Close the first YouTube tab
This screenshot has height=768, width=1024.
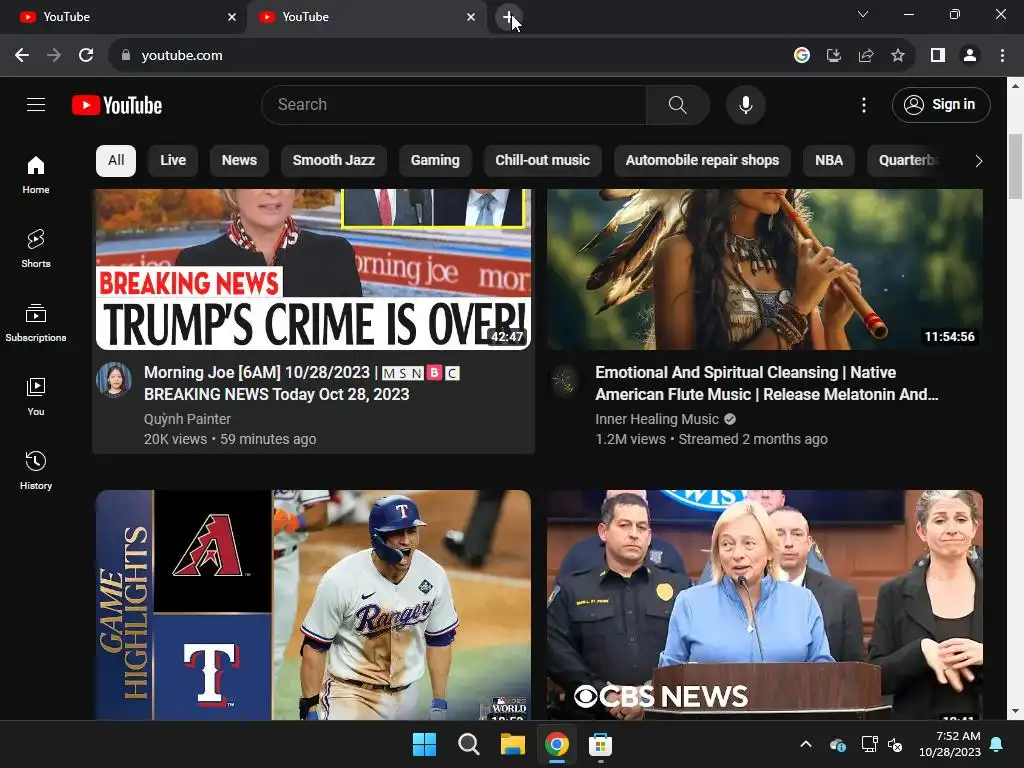pos(232,17)
